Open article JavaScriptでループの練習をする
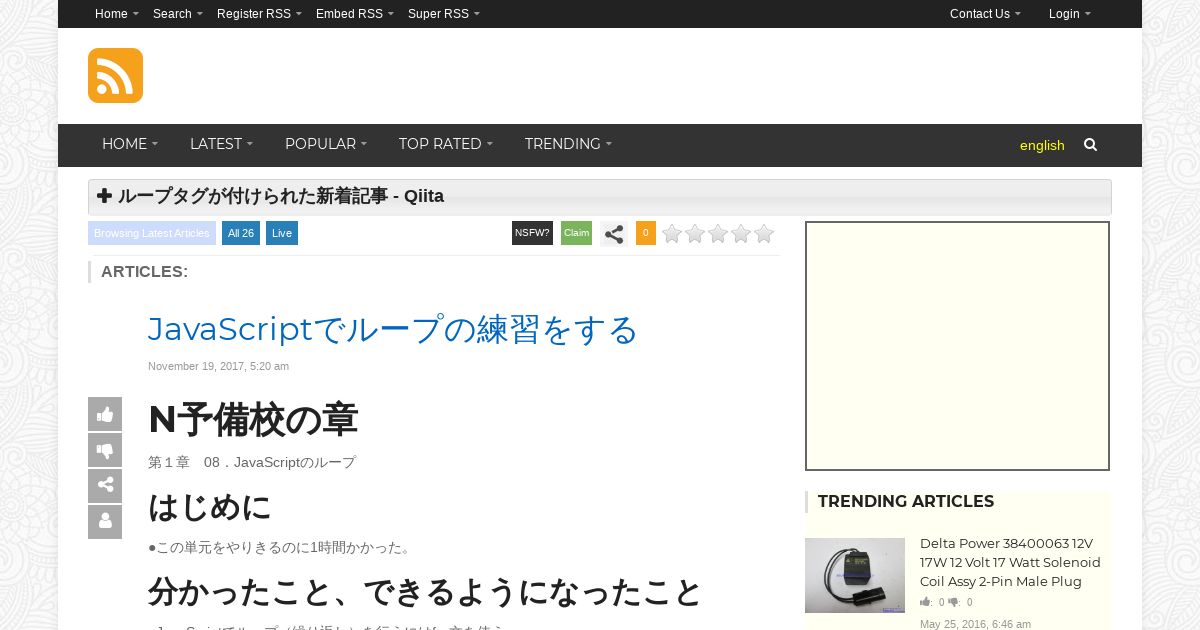Viewport: 1200px width, 630px height. pyautogui.click(x=393, y=330)
